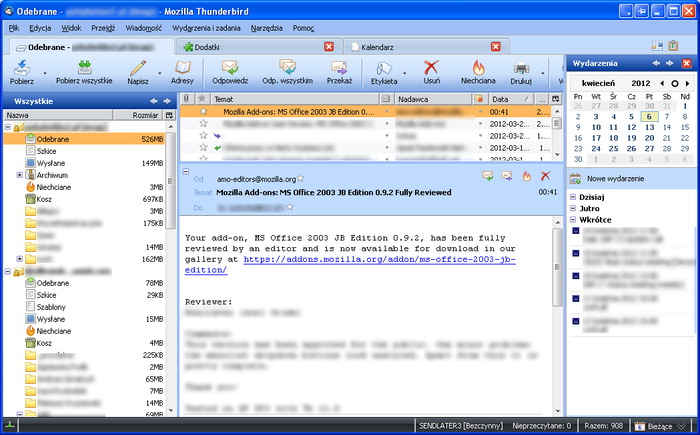Close the Dodatki tab

329,47
